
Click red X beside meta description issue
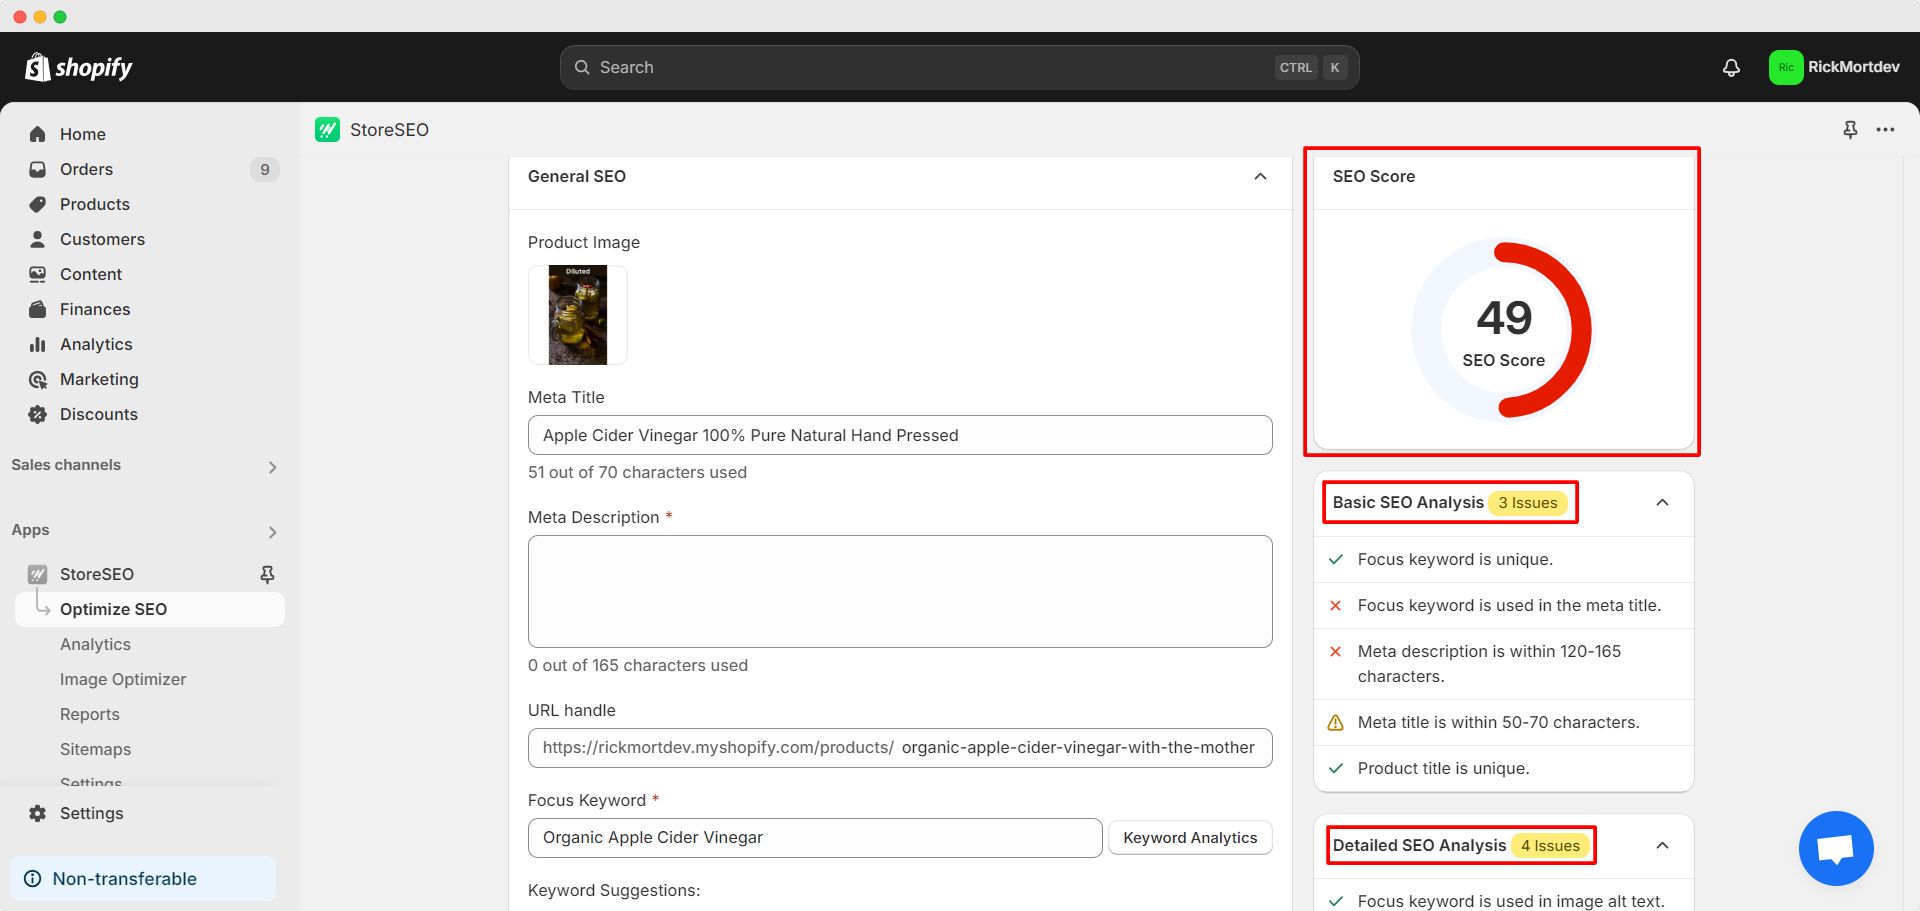tap(1335, 651)
